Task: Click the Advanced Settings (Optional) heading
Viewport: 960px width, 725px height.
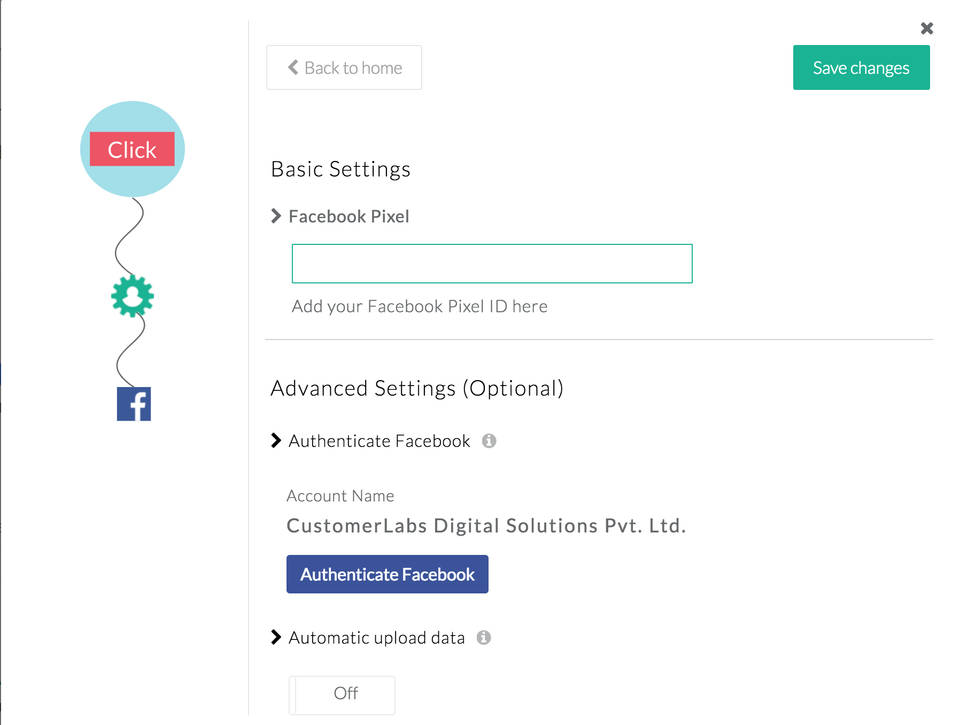Action: click(417, 388)
